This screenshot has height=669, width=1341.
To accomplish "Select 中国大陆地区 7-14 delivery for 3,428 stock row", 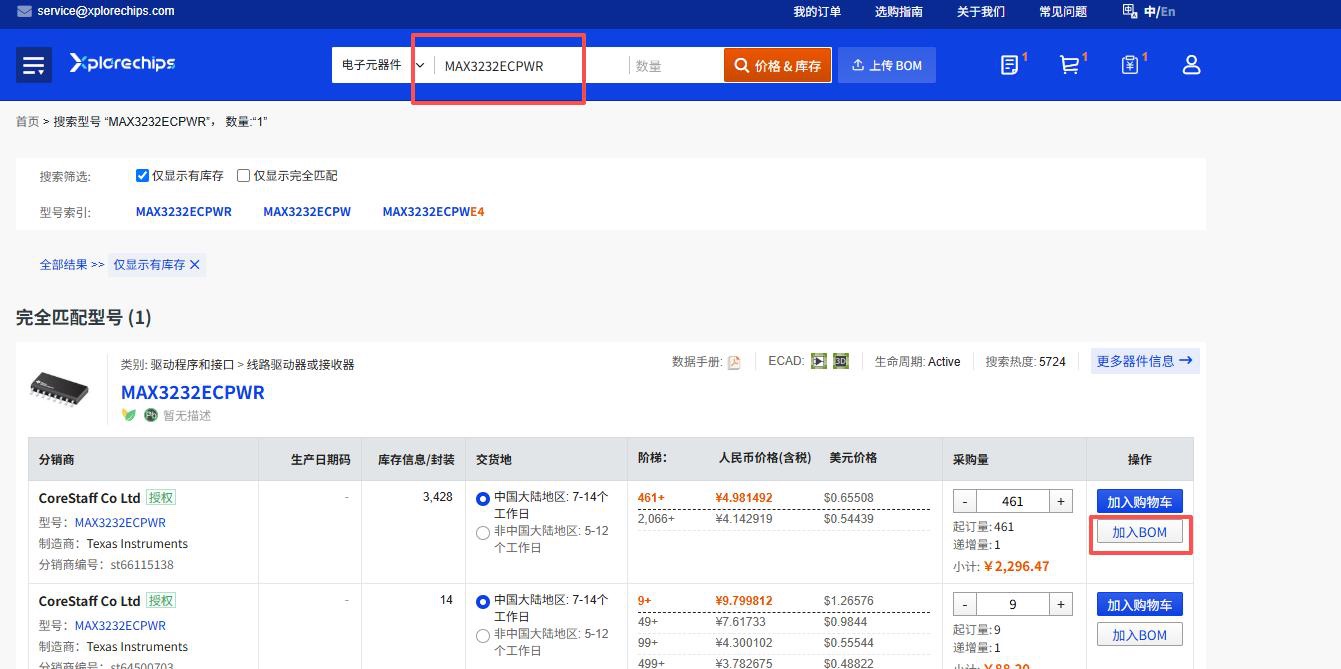I will pos(483,498).
